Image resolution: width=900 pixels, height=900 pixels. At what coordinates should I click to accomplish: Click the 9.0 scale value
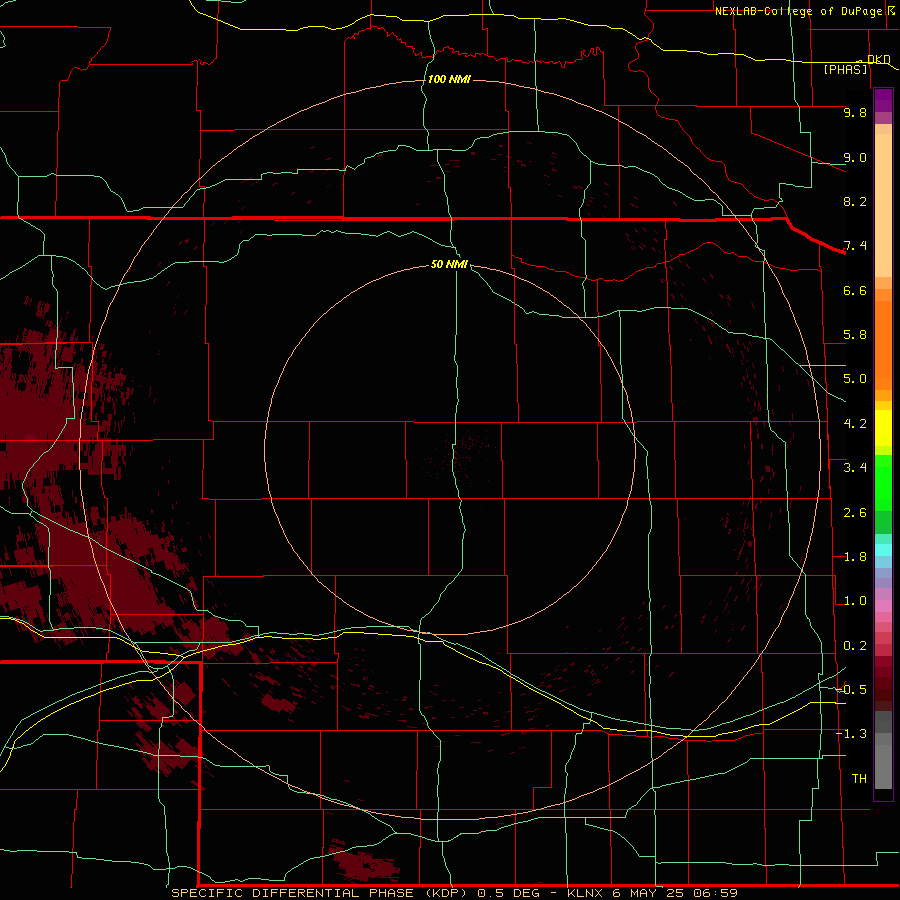pyautogui.click(x=855, y=157)
